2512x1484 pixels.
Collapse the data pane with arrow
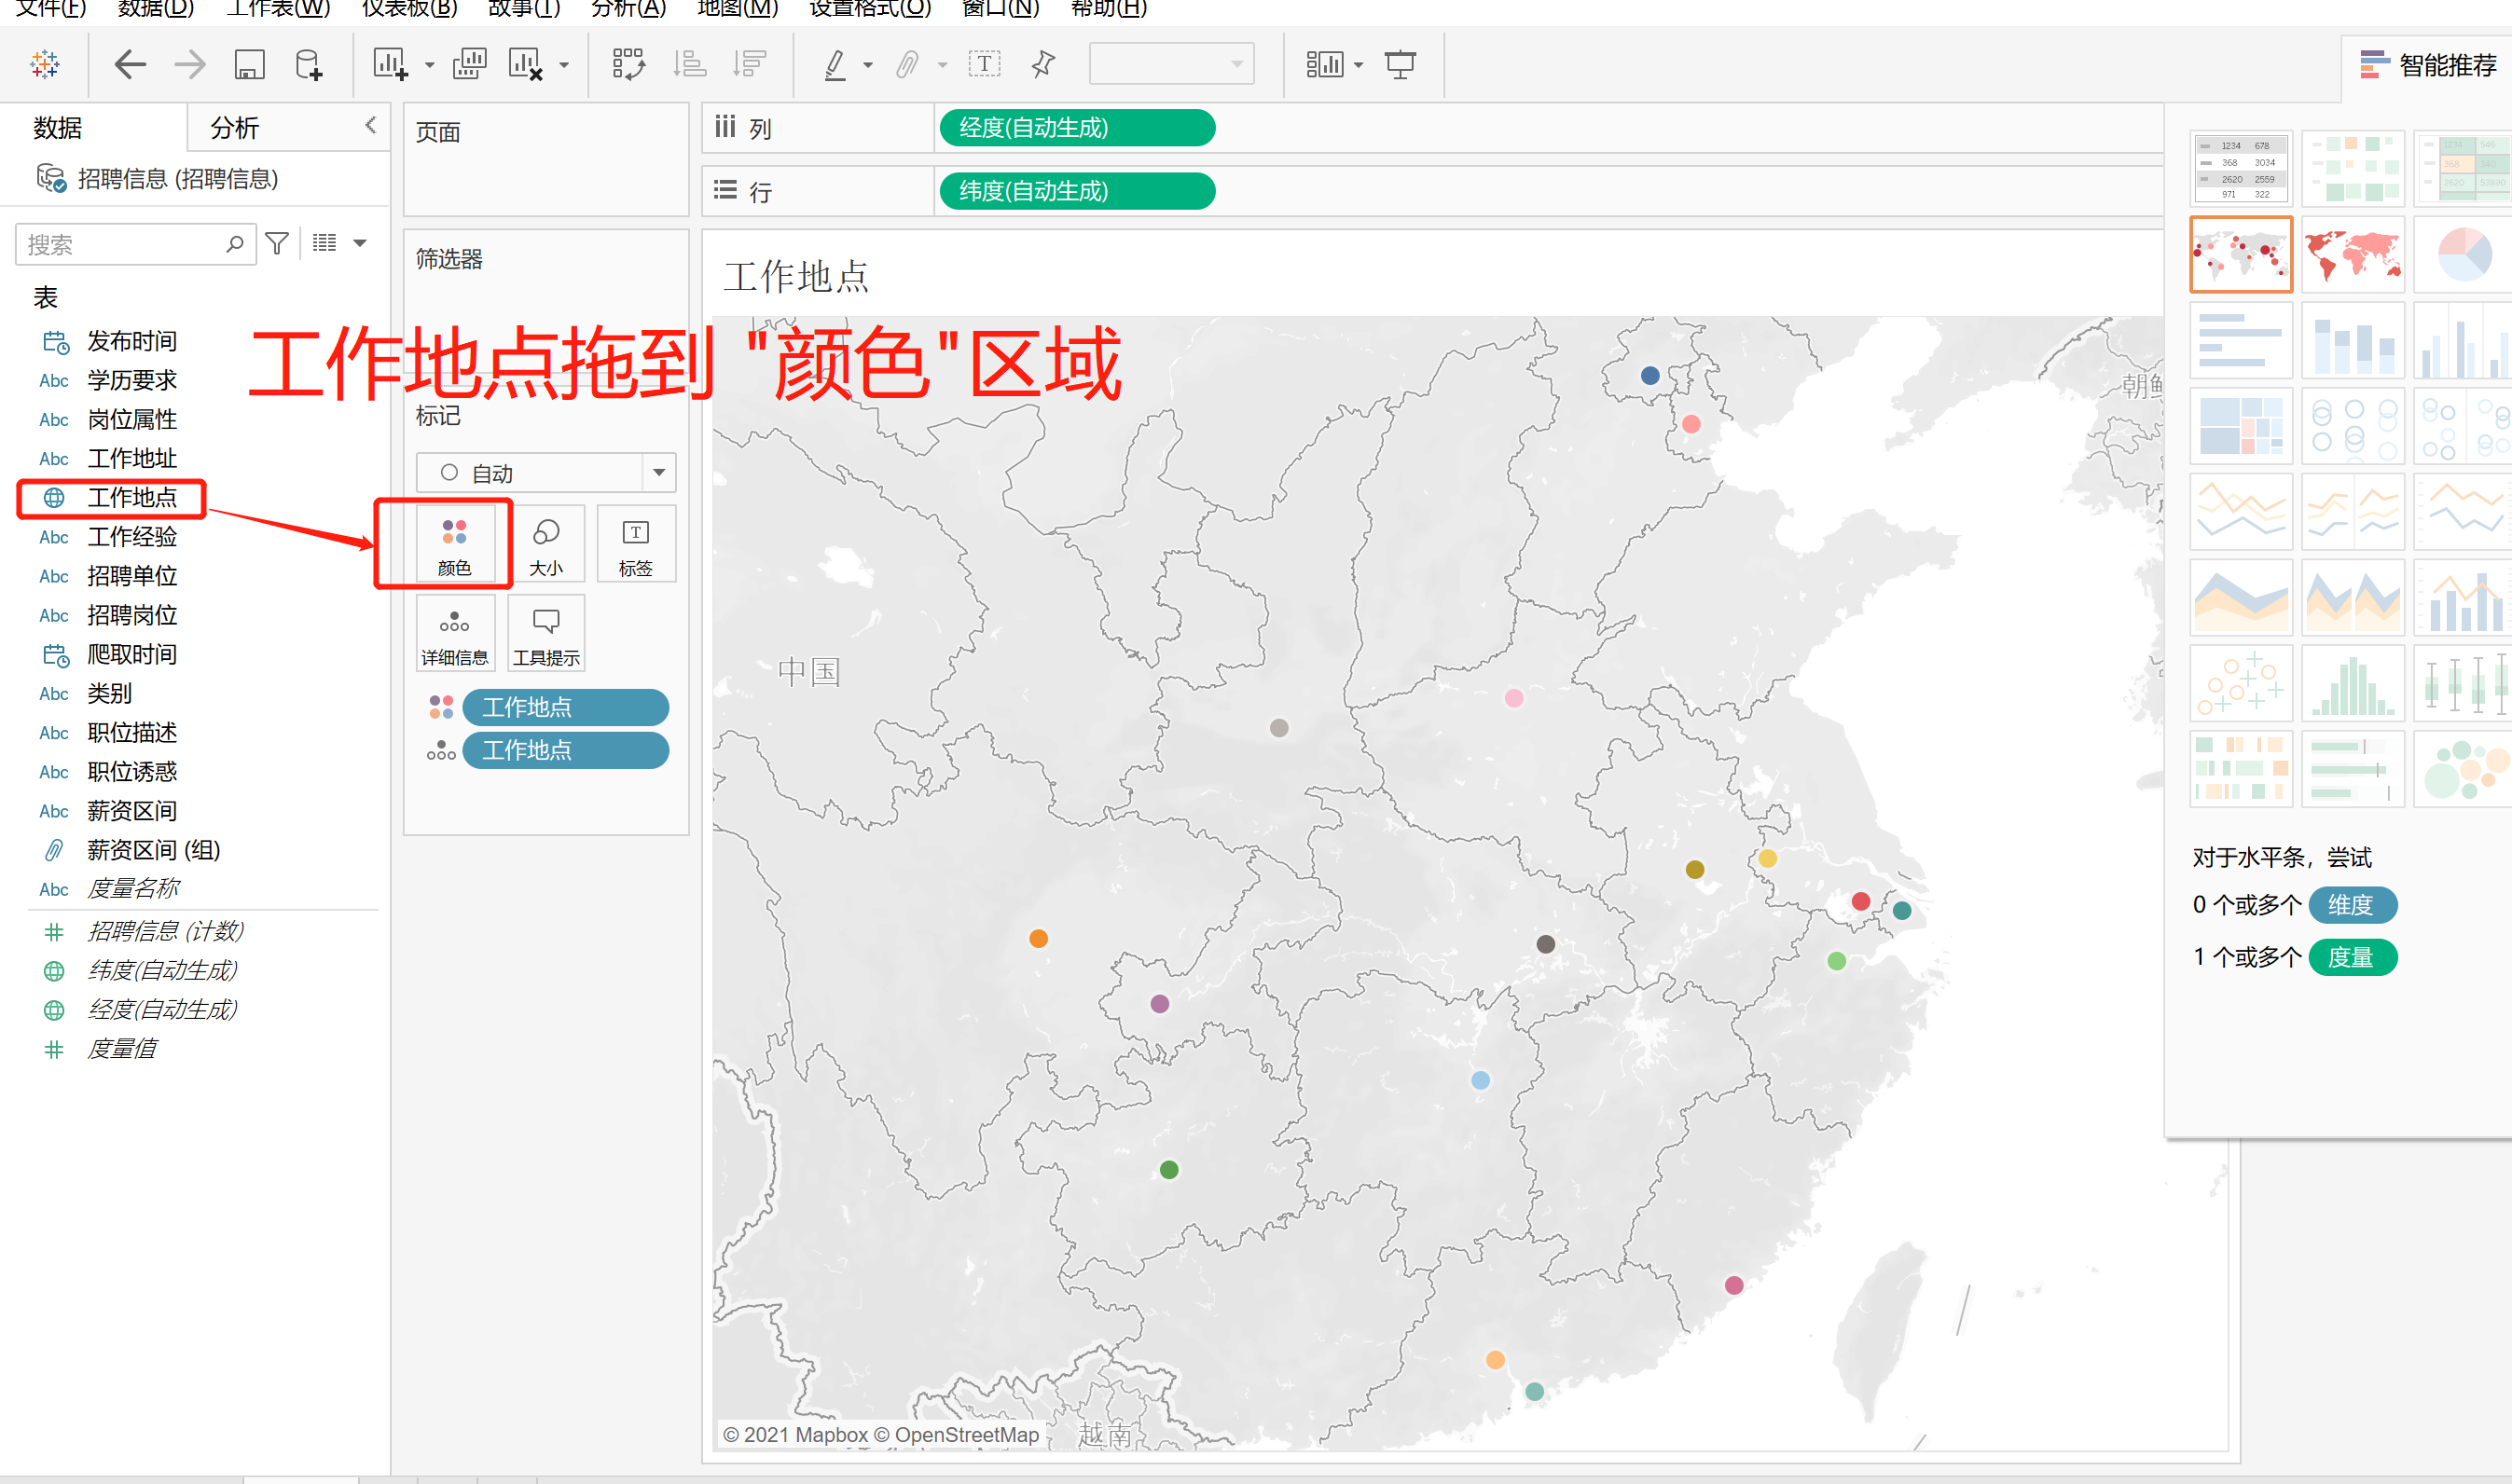(x=371, y=125)
